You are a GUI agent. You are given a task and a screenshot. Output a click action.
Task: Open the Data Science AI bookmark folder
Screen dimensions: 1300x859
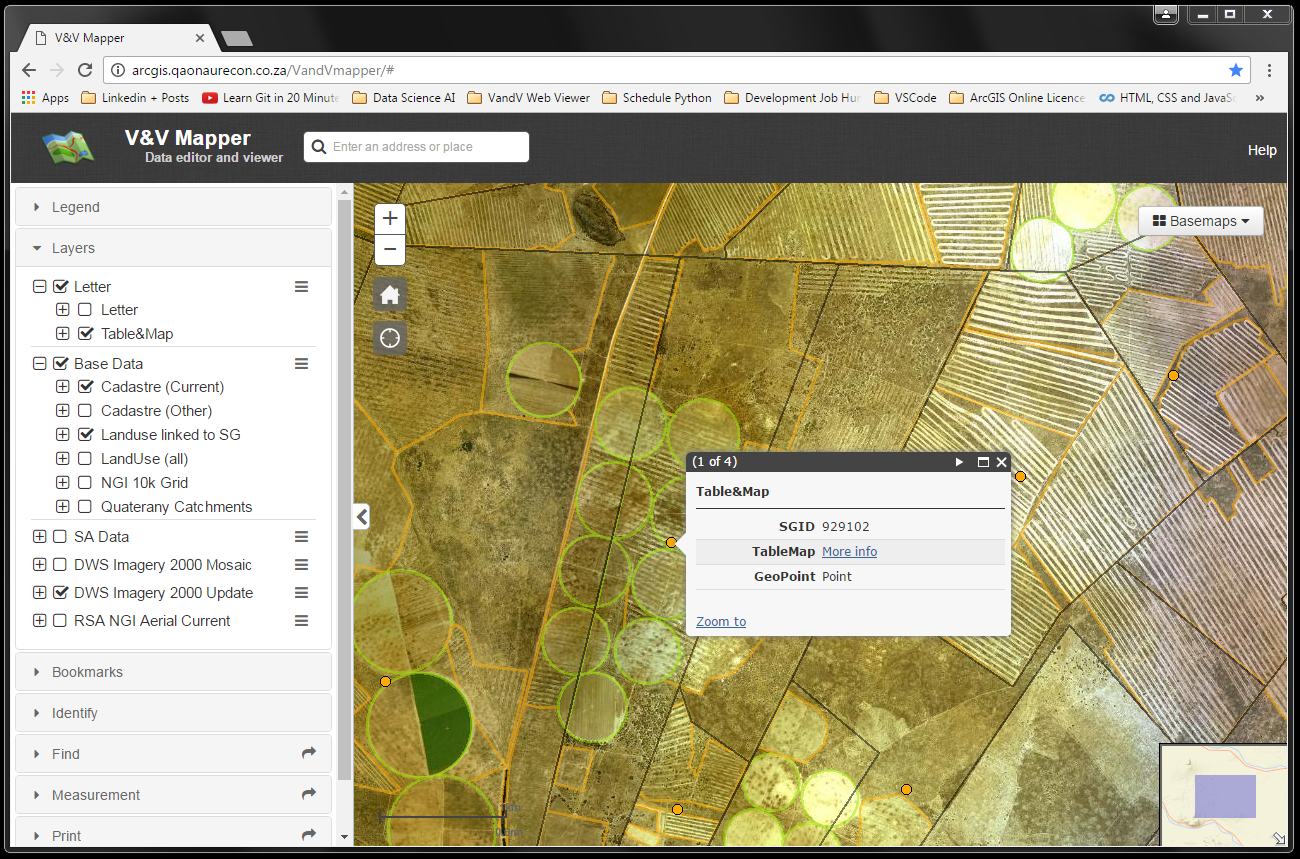pyautogui.click(x=404, y=98)
